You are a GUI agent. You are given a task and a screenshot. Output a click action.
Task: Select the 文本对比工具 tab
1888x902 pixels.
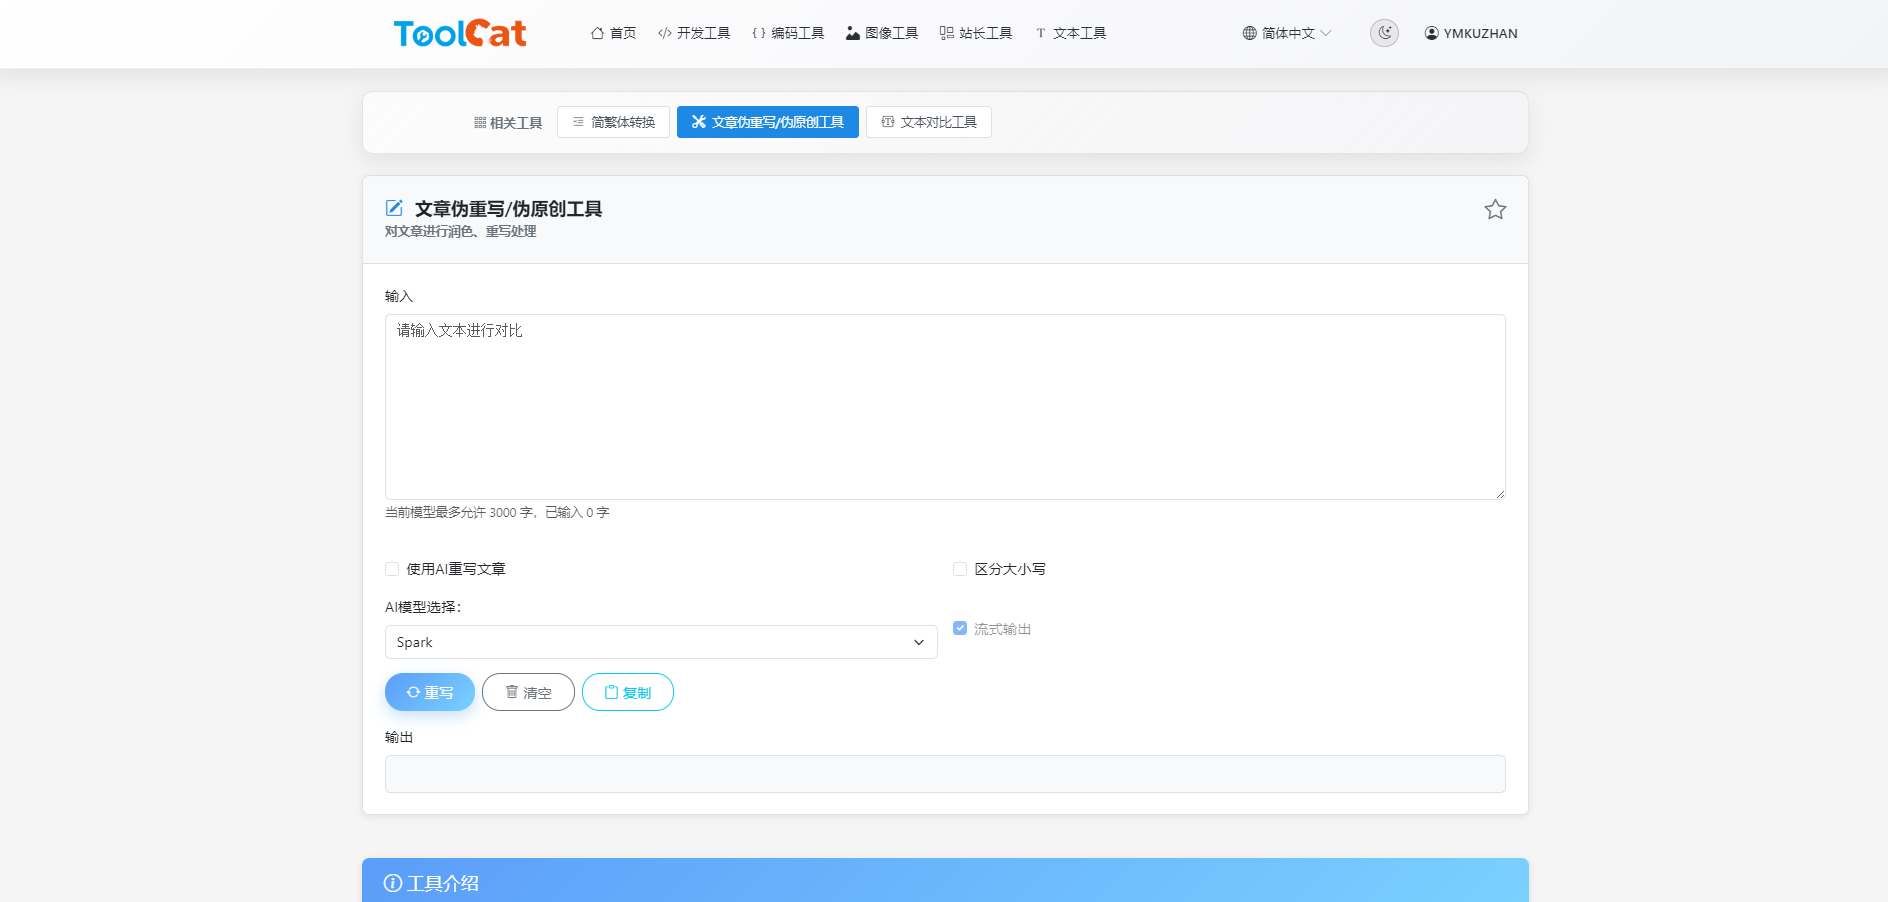[x=928, y=122]
